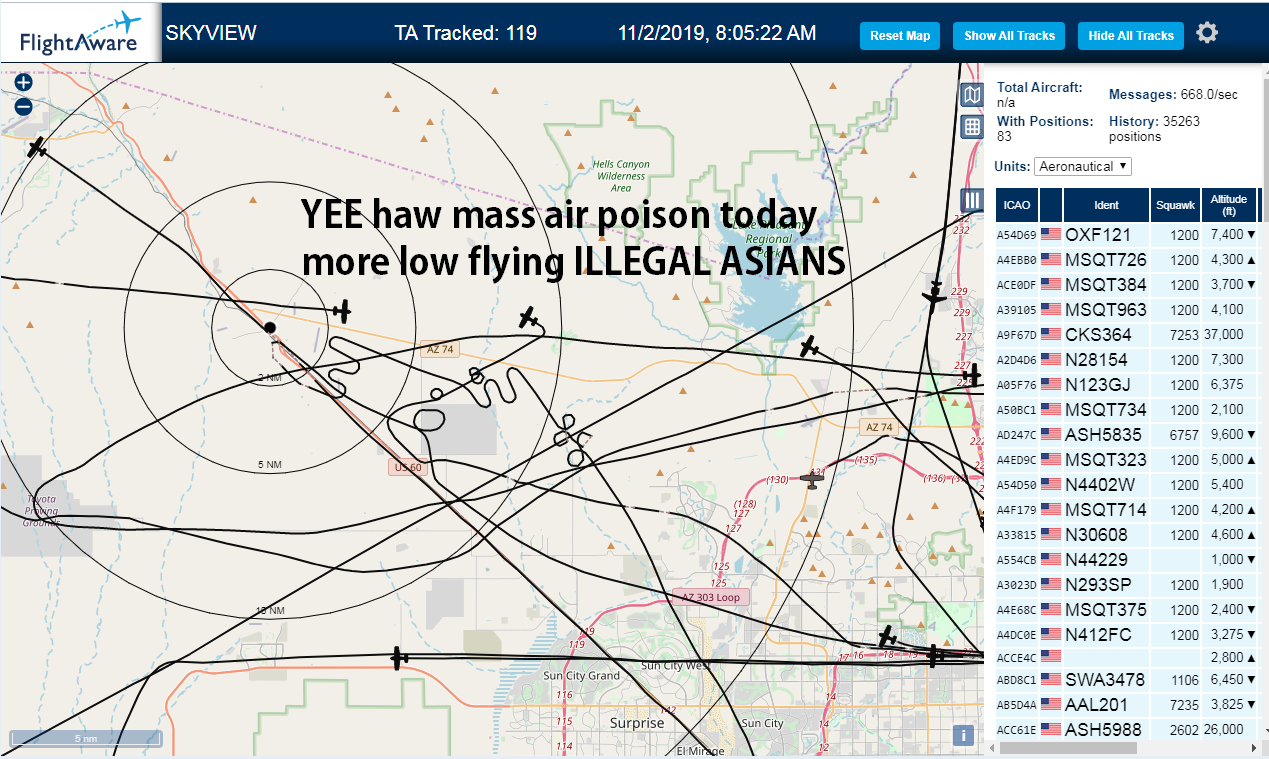Select the aircraft icon near the 229 route marker
This screenshot has width=1269, height=759.
pos(934,297)
